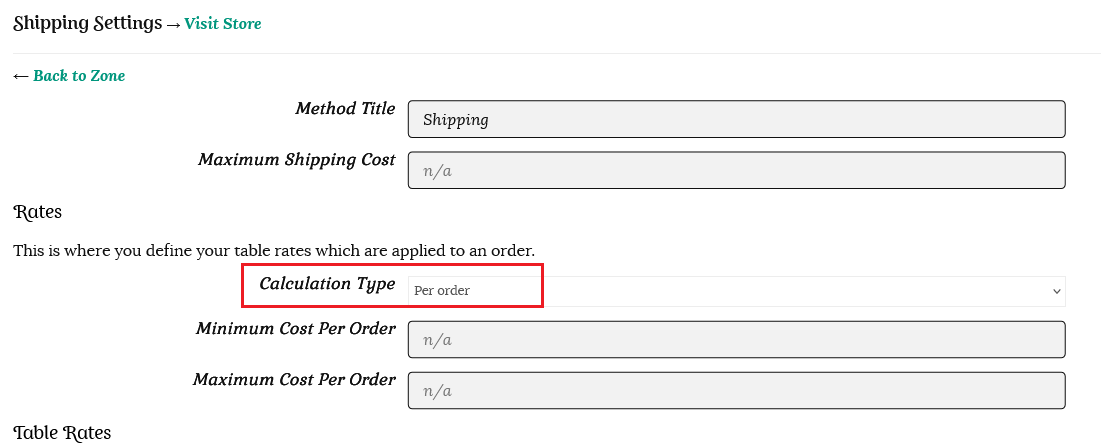The image size is (1101, 444).
Task: Click the table rates description sentence
Action: (273, 250)
